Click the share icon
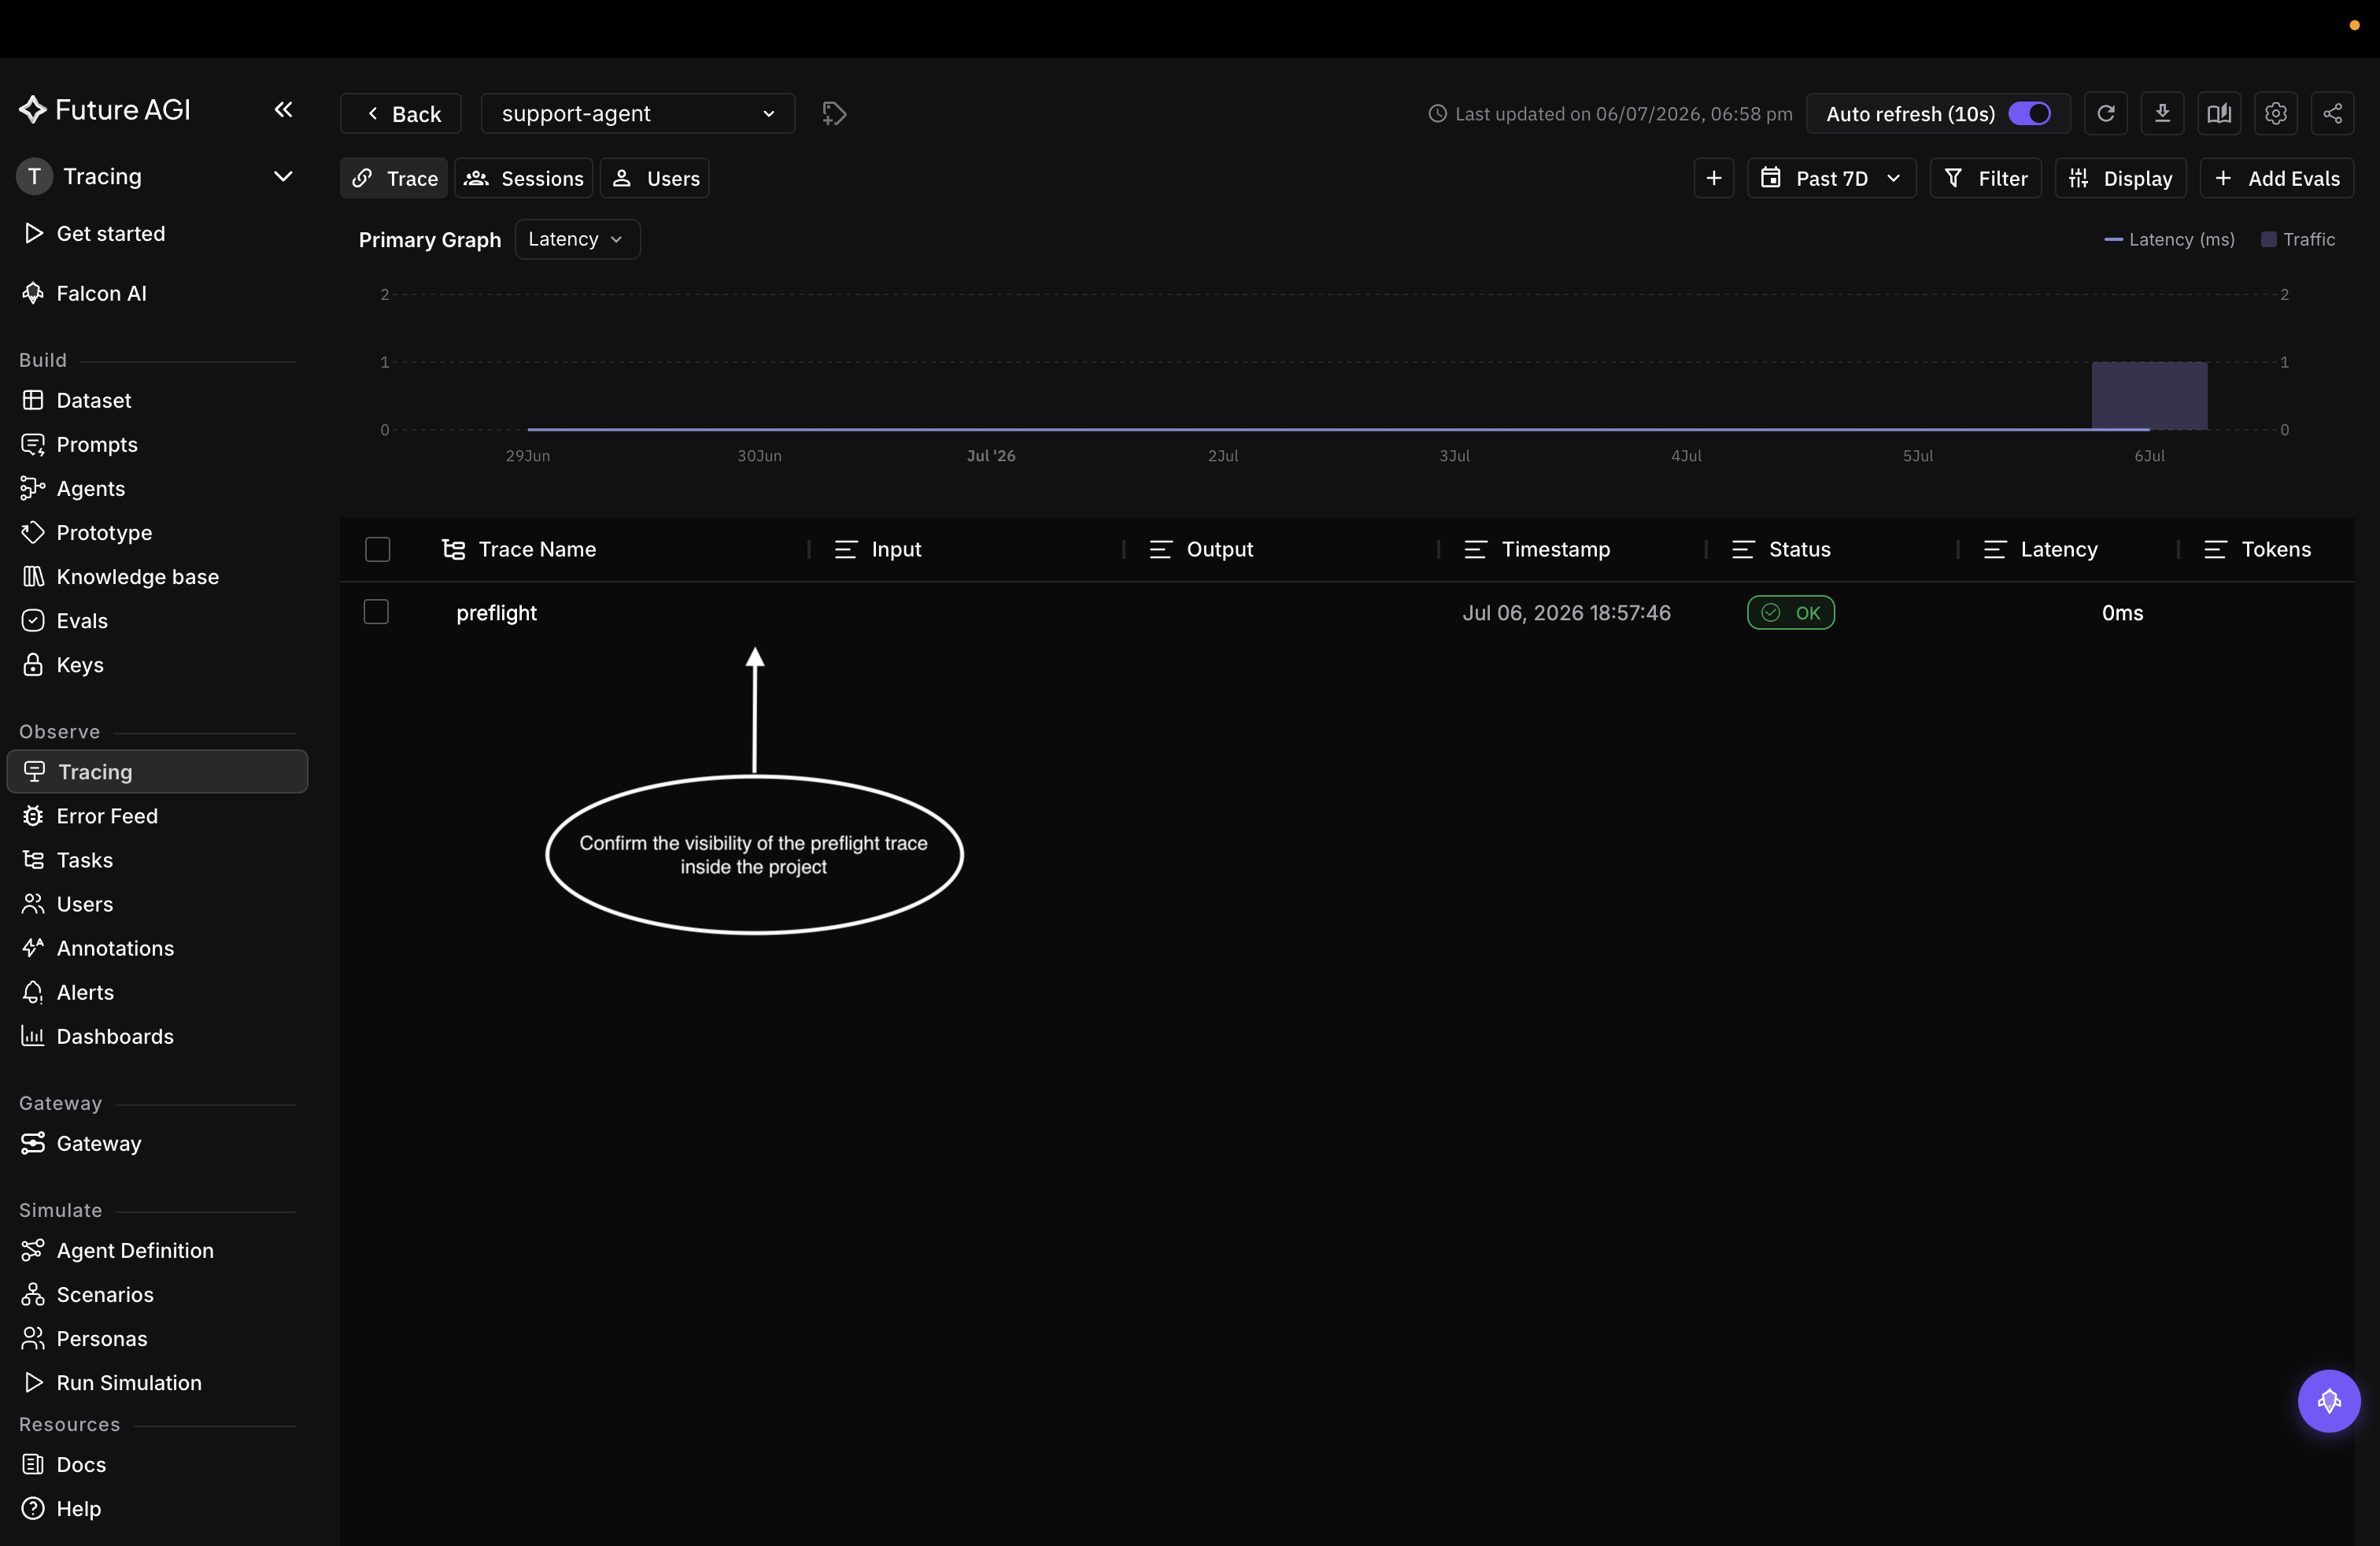The width and height of the screenshot is (2380, 1546). (x=2332, y=113)
